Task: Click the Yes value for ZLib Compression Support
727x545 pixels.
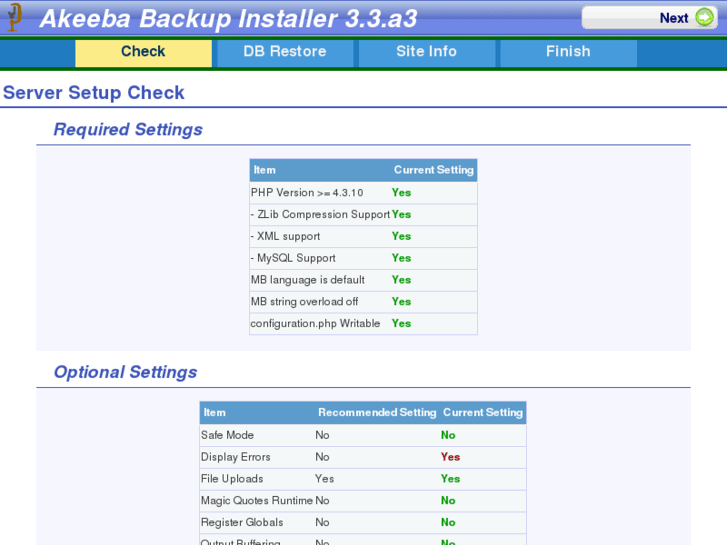Action: (402, 214)
